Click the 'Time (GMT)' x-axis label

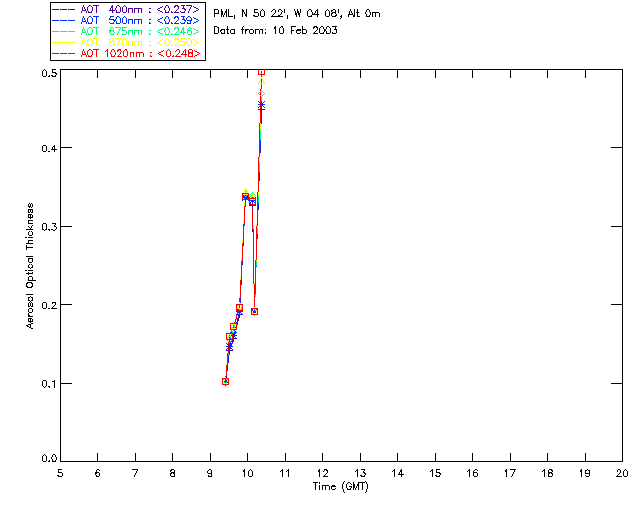coord(341,487)
